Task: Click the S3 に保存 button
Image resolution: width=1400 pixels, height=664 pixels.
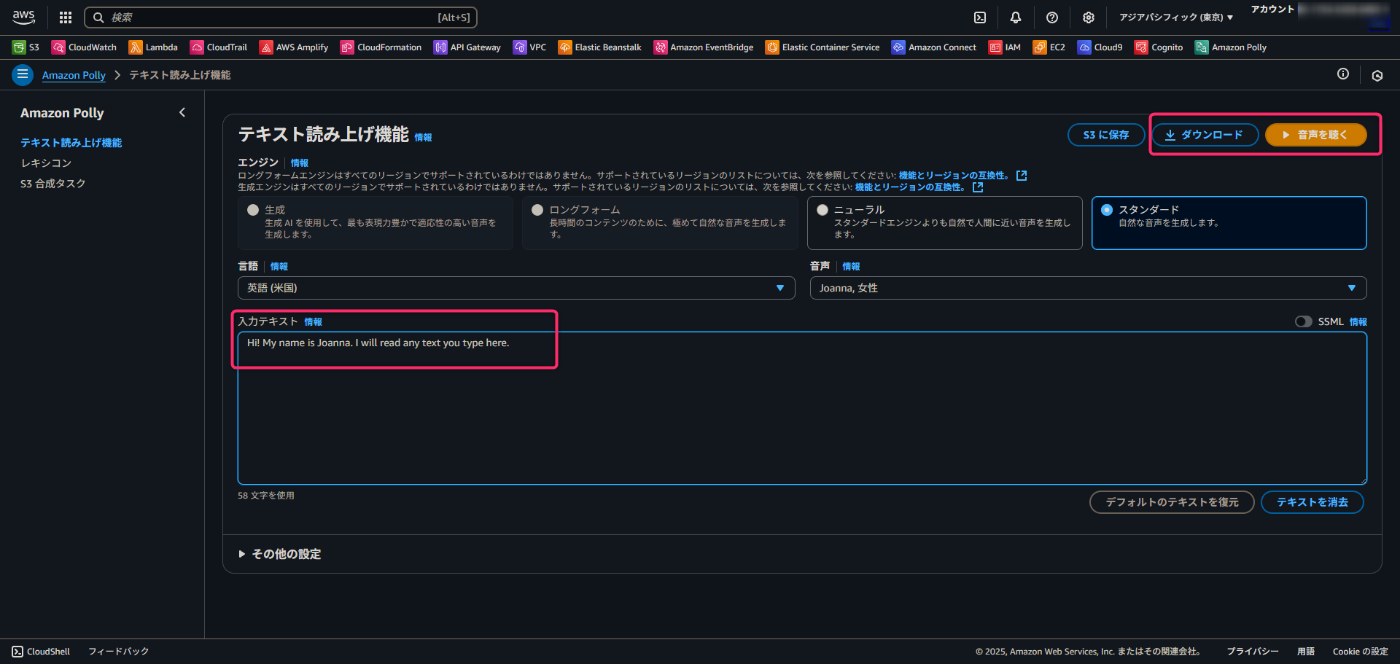Action: pyautogui.click(x=1106, y=135)
